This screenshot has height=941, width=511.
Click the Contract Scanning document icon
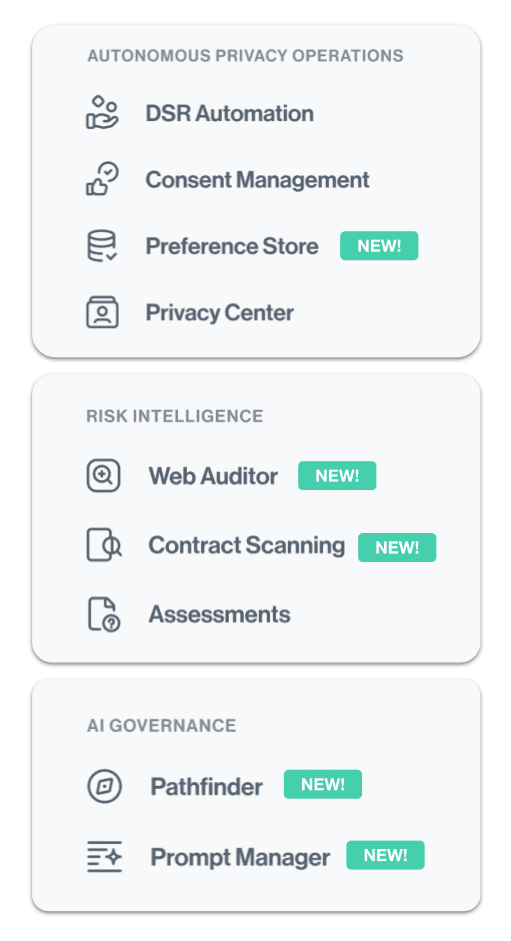(x=104, y=545)
